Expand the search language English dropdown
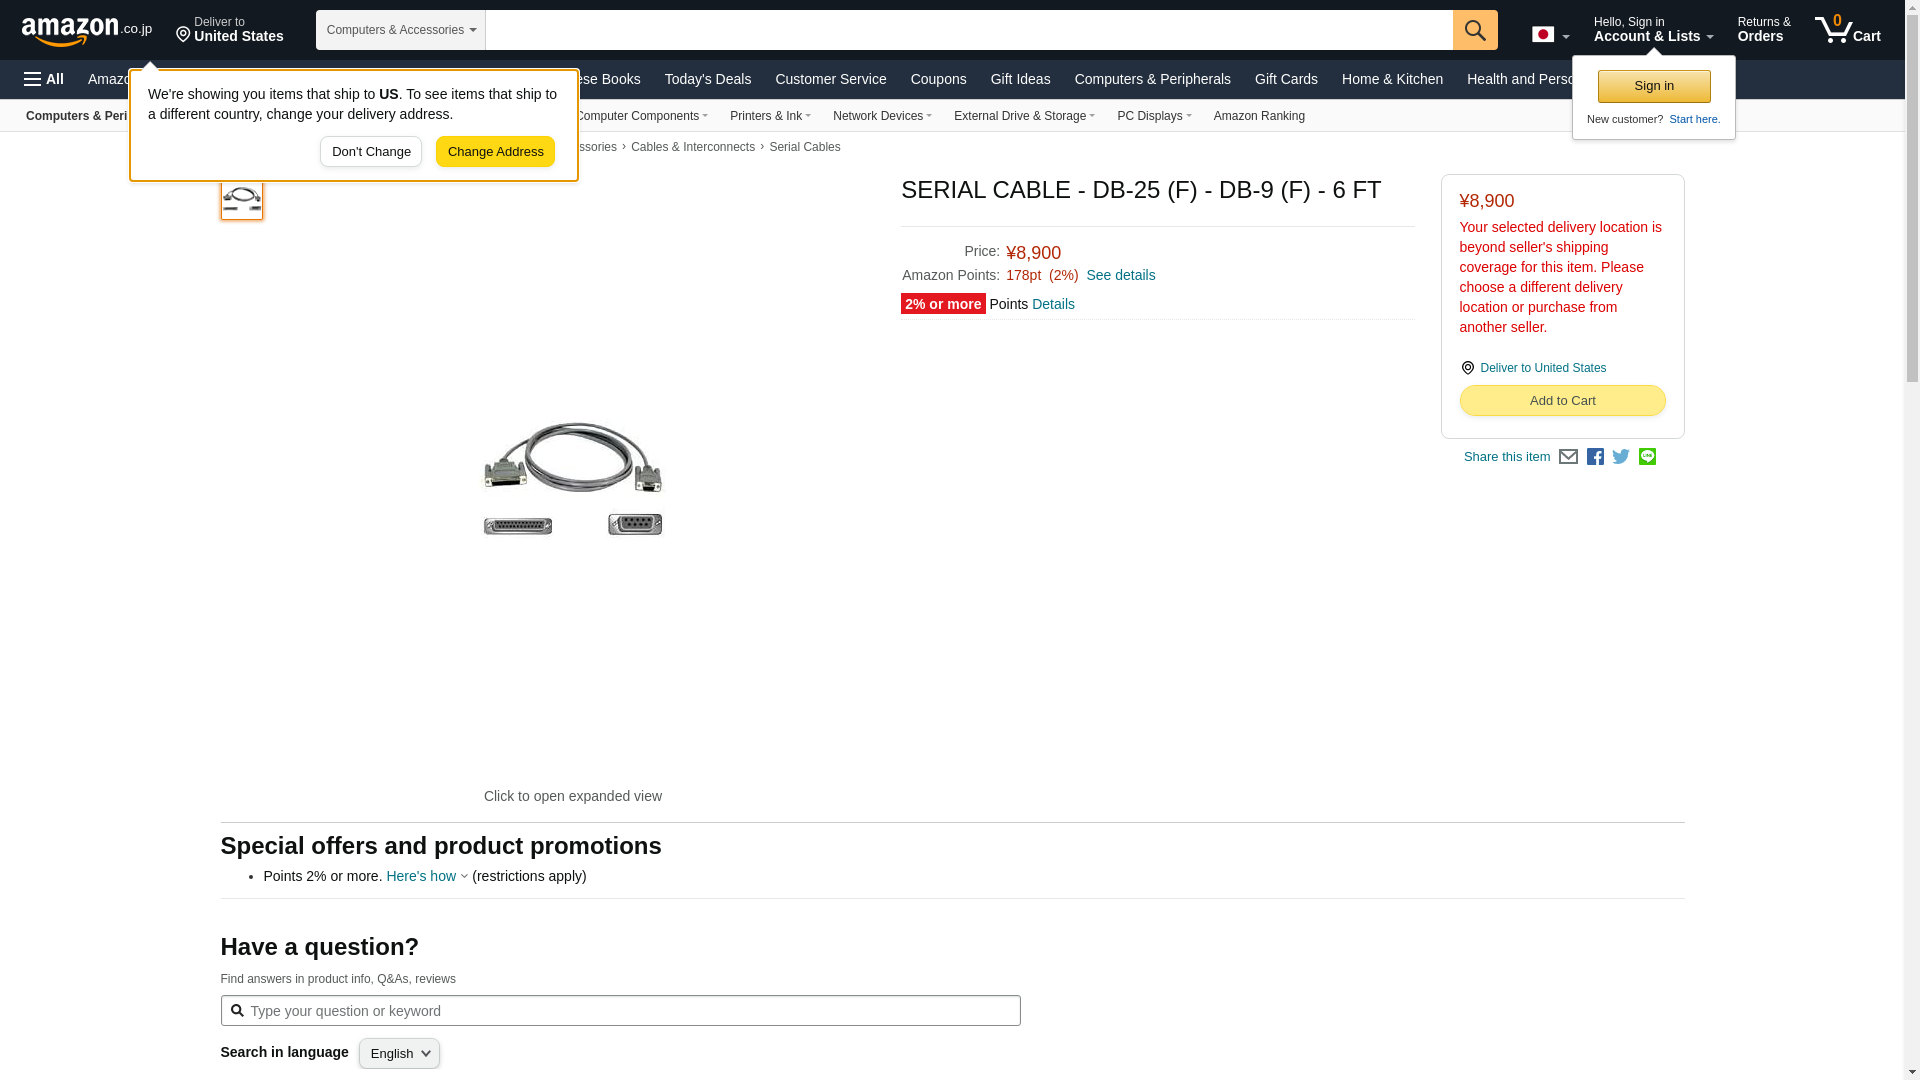 (399, 1053)
